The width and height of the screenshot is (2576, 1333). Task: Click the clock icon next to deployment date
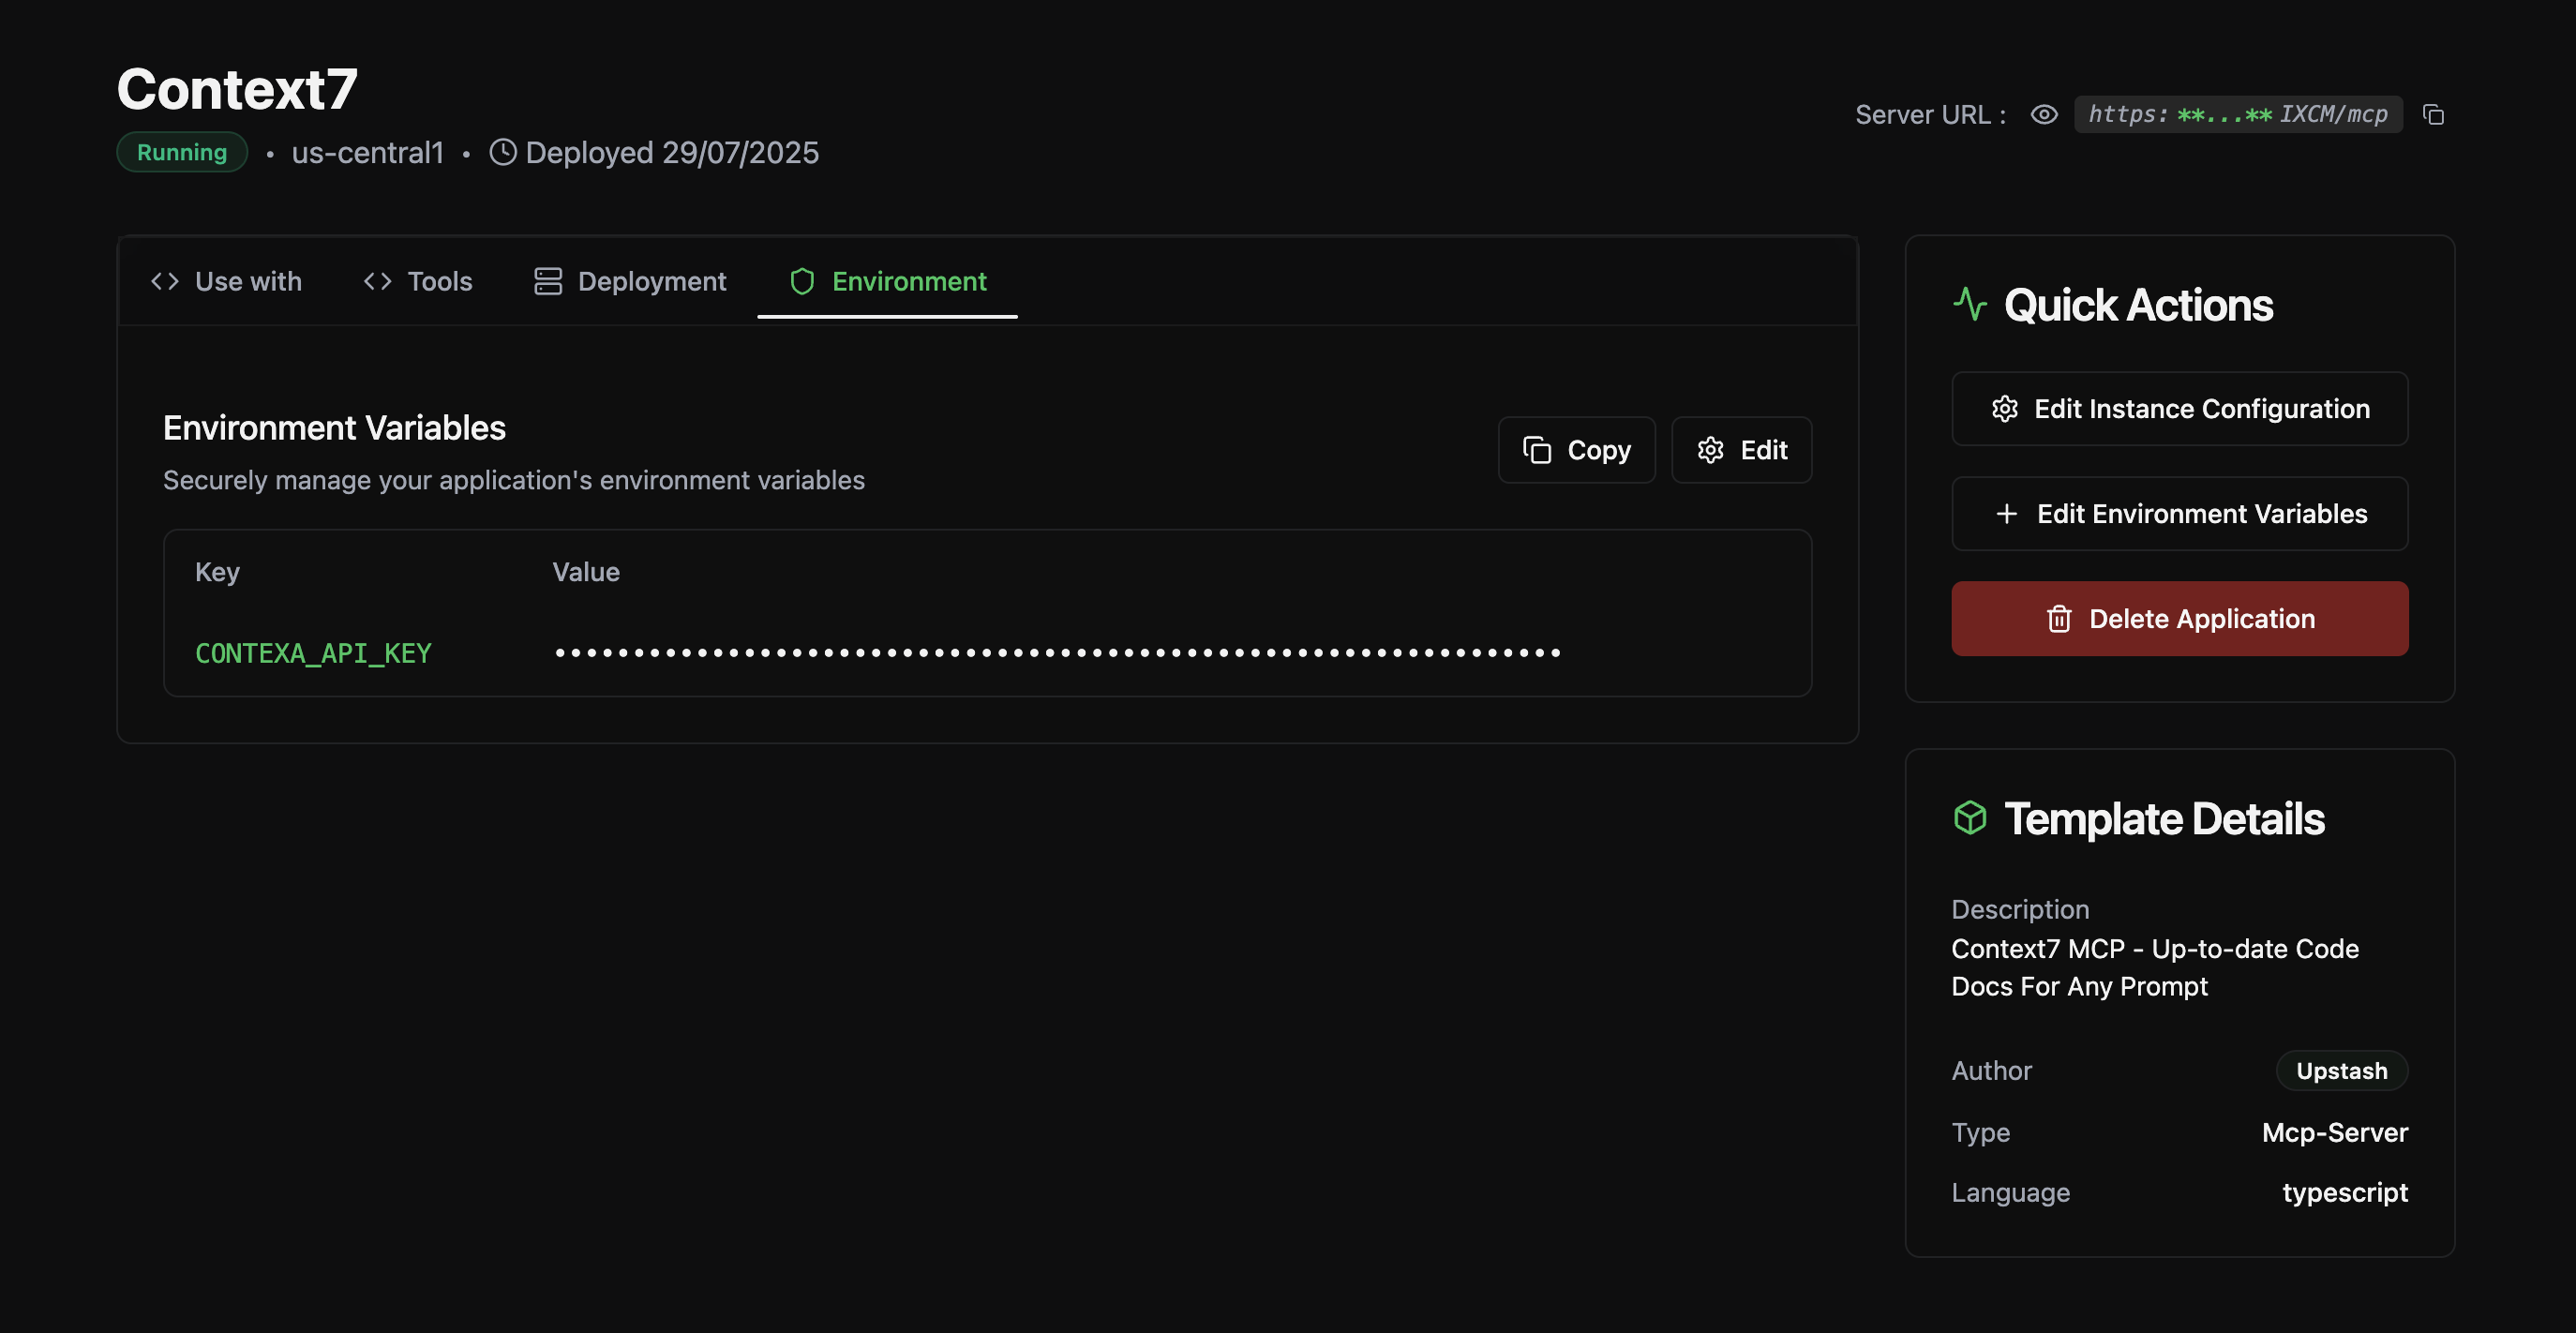pyautogui.click(x=503, y=152)
